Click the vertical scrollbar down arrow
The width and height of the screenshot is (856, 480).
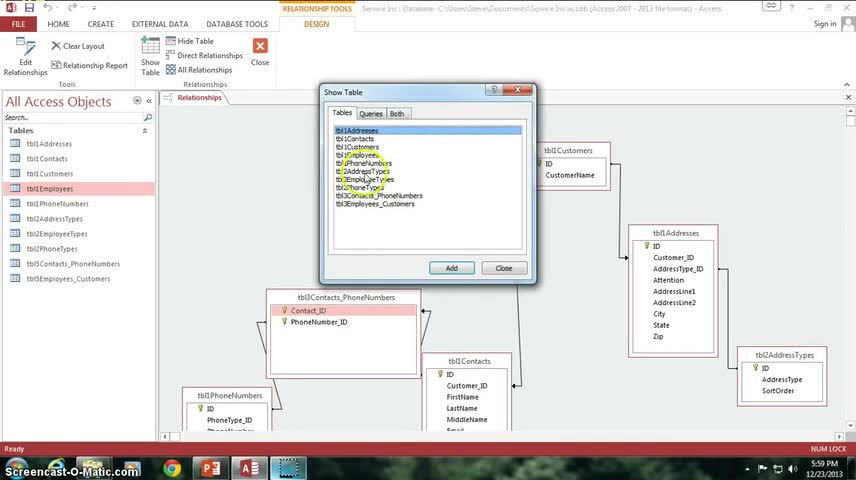(850, 425)
